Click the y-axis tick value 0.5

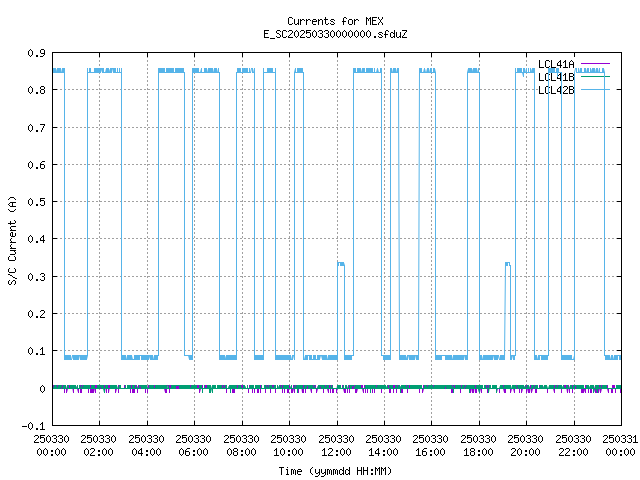click(36, 202)
